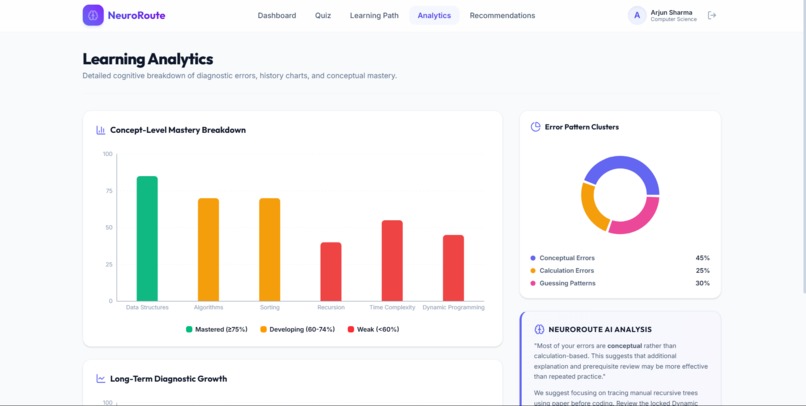The image size is (806, 406).
Task: Click the 'Recursion' axis label
Action: (331, 307)
